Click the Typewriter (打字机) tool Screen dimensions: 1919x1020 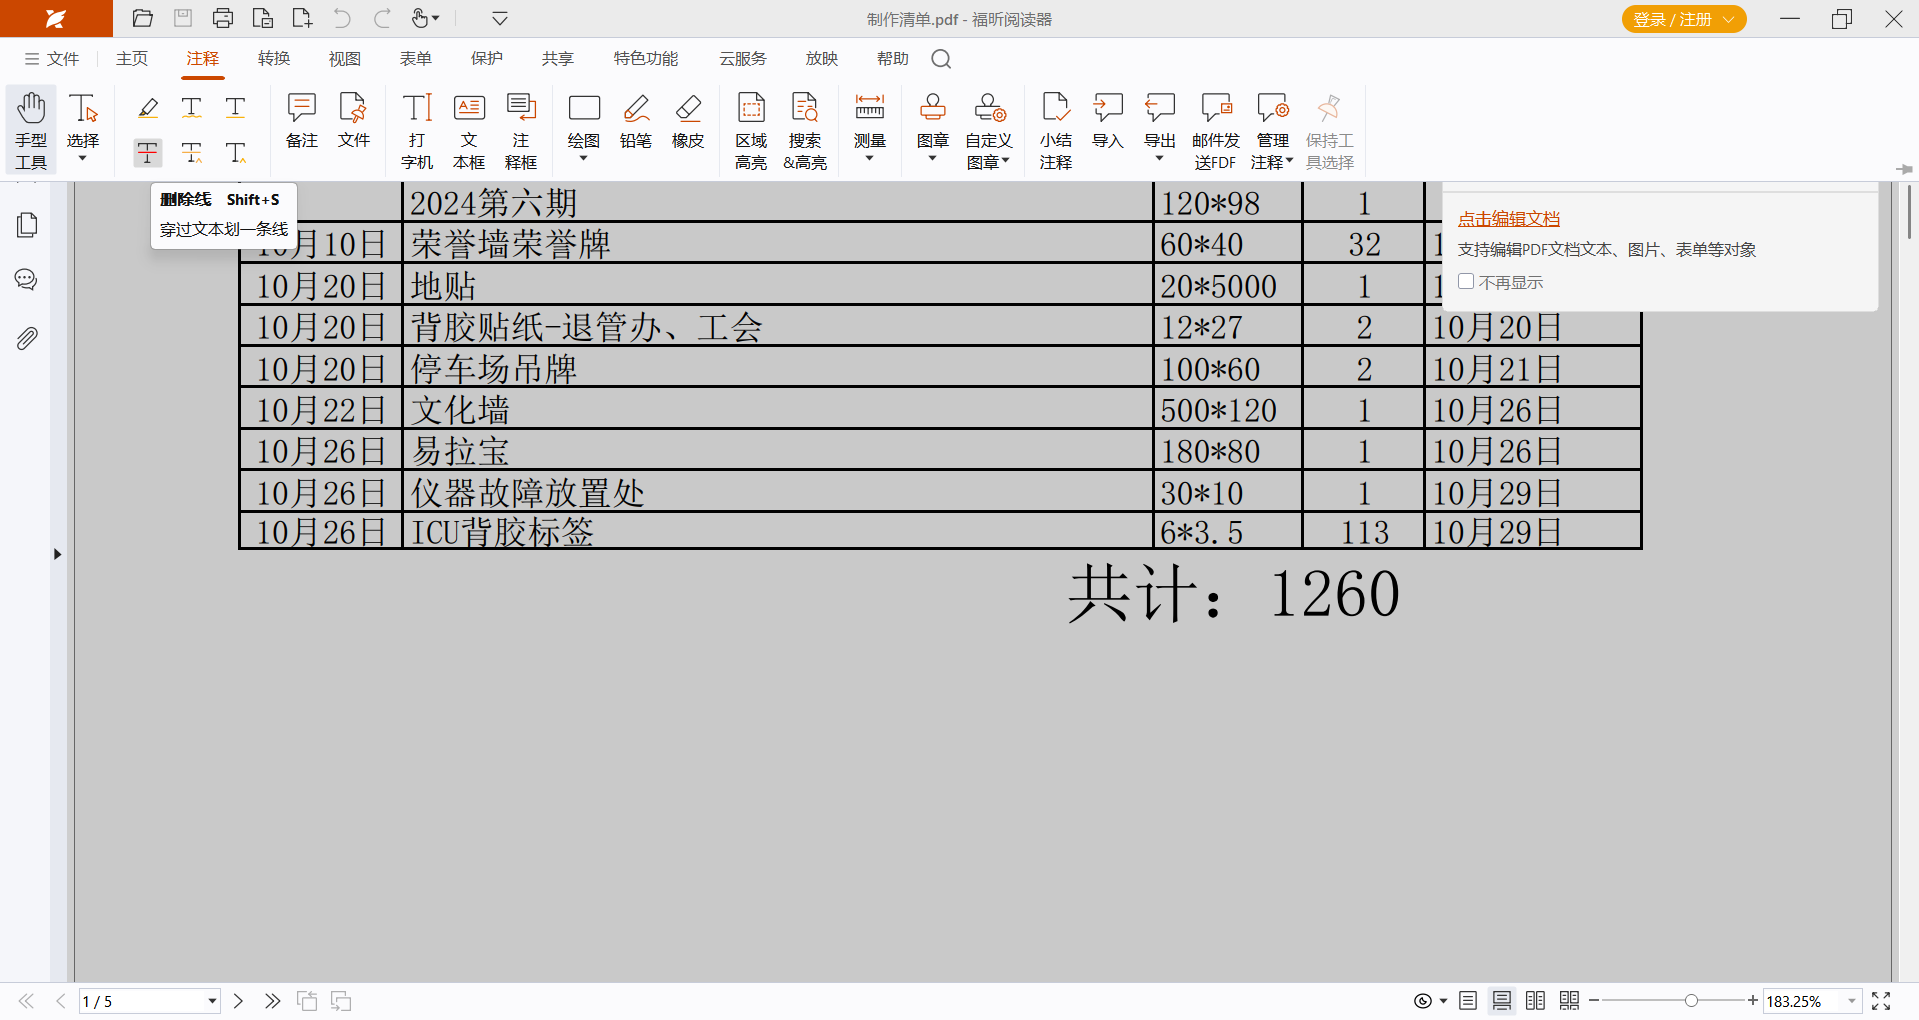(x=417, y=130)
